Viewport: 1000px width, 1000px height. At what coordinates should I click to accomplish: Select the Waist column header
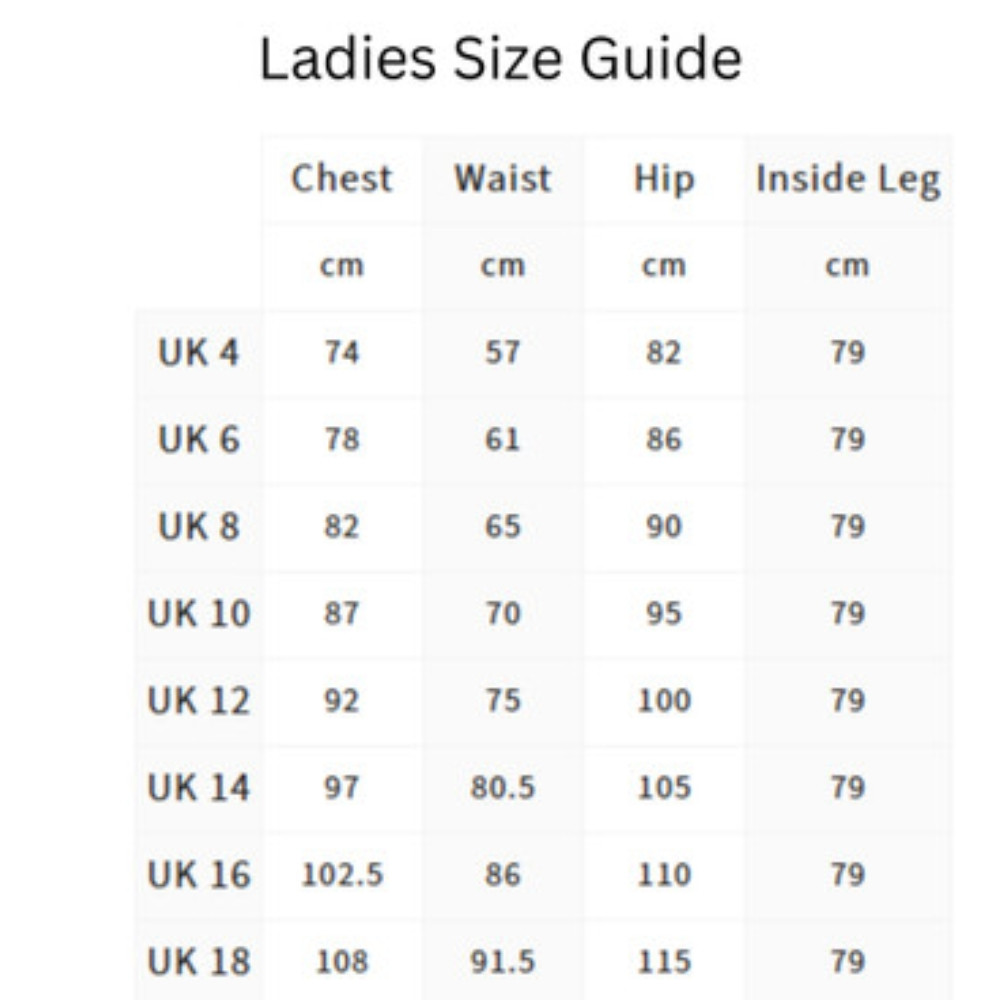tap(502, 179)
